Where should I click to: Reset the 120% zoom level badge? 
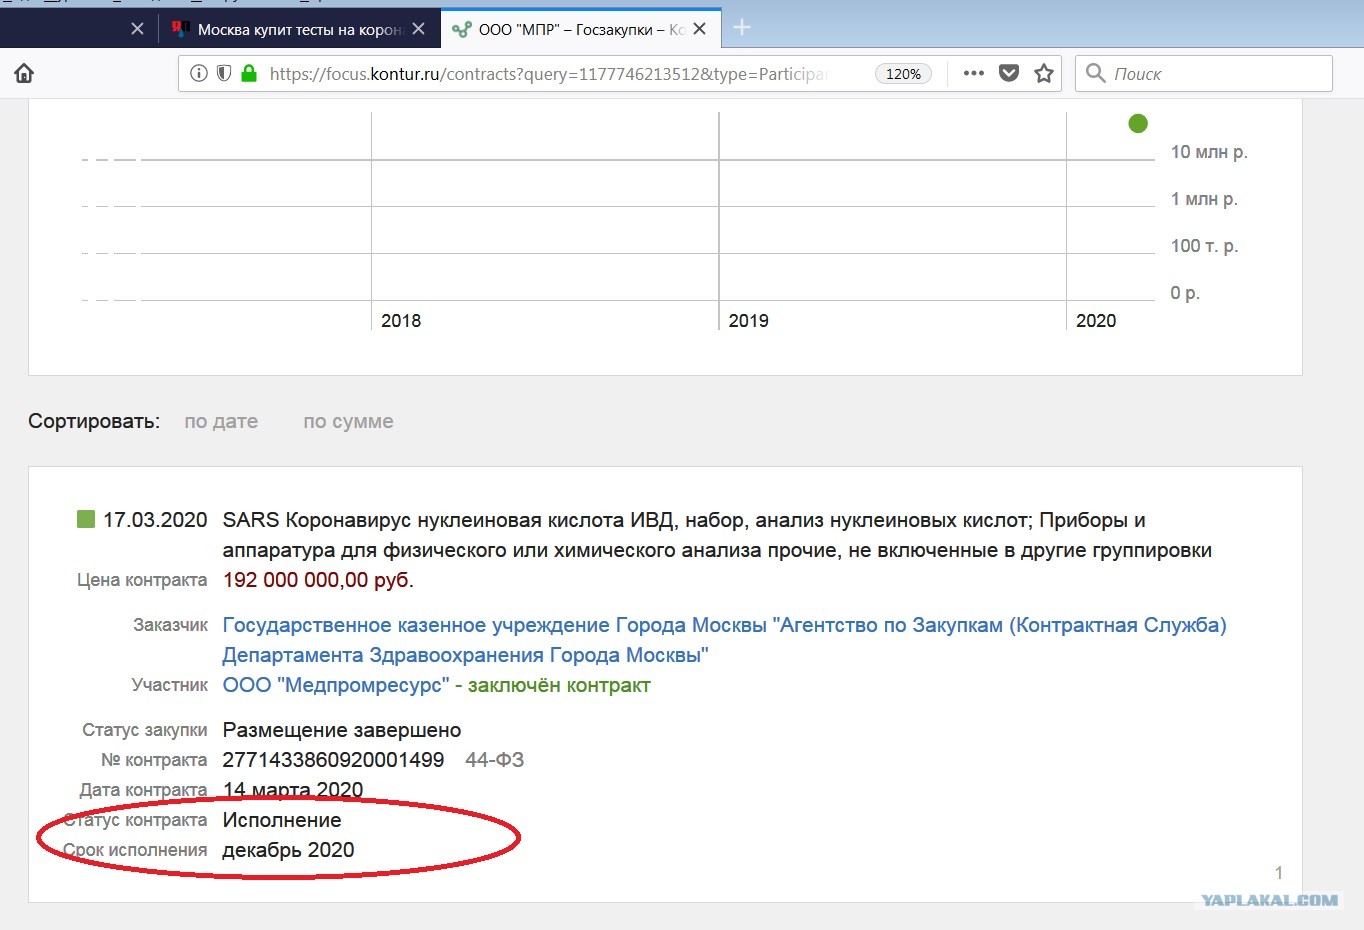click(903, 74)
